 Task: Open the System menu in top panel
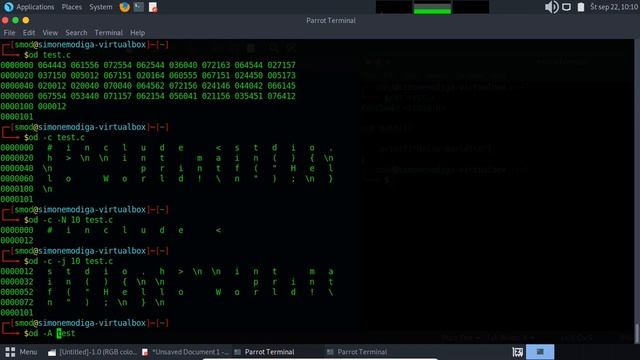100,7
